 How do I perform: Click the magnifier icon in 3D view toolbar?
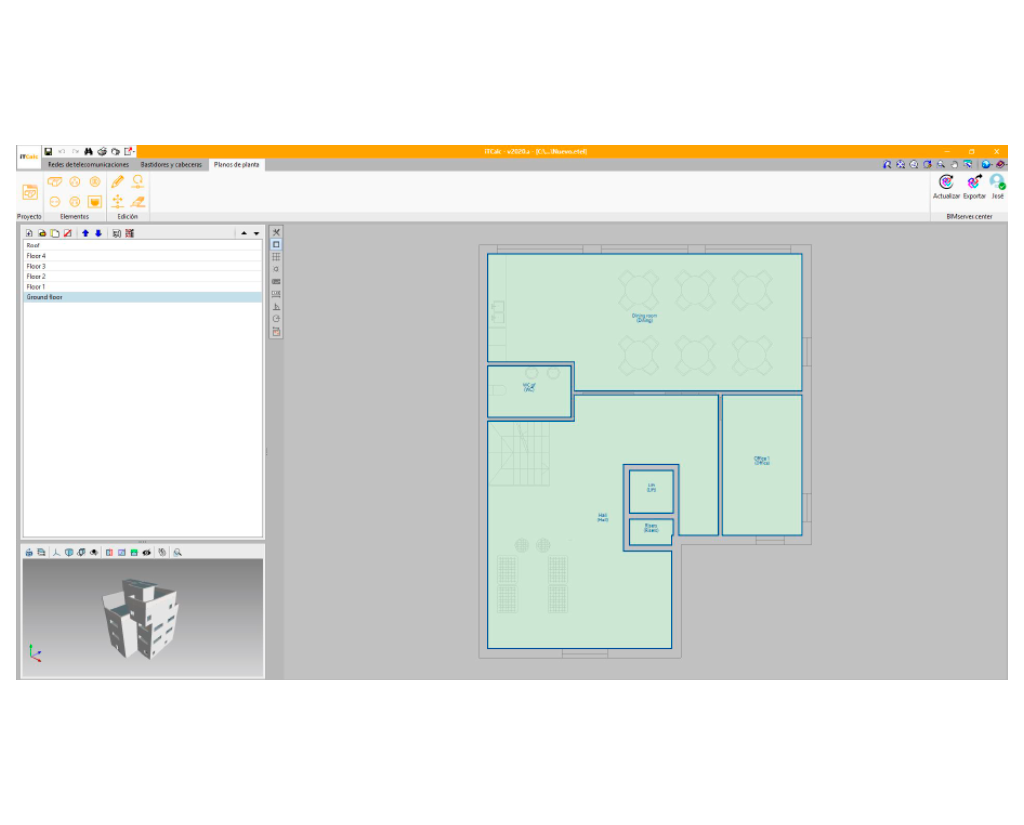click(178, 552)
